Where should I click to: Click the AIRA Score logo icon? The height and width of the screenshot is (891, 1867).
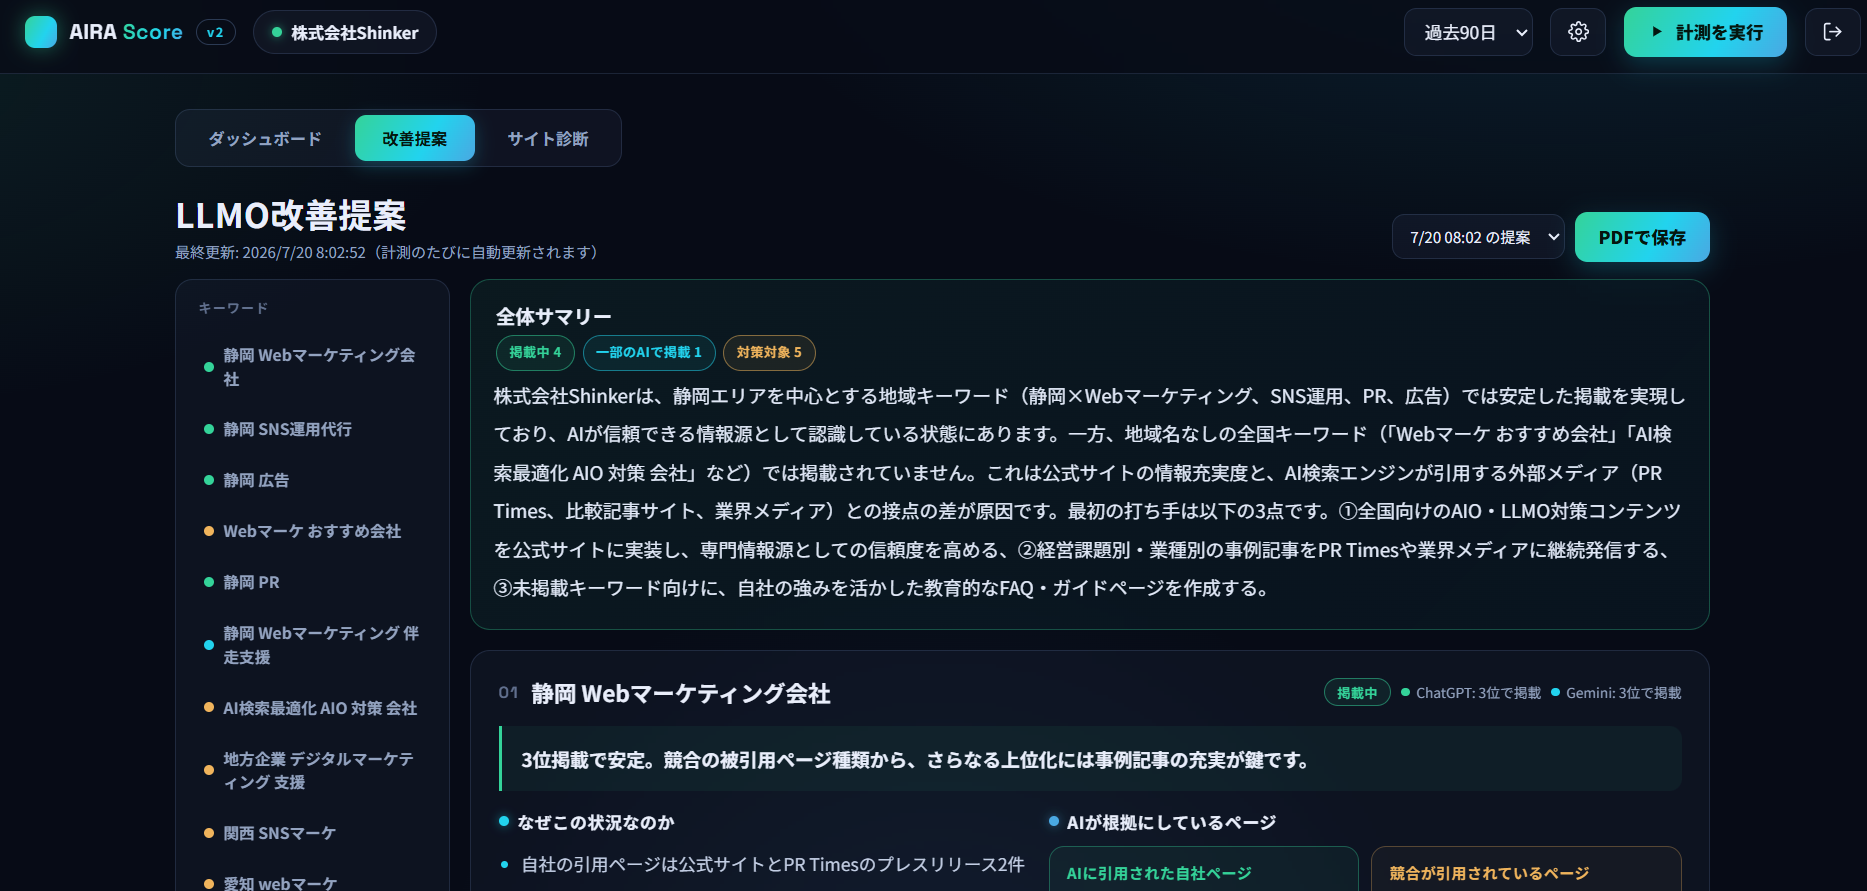click(41, 32)
